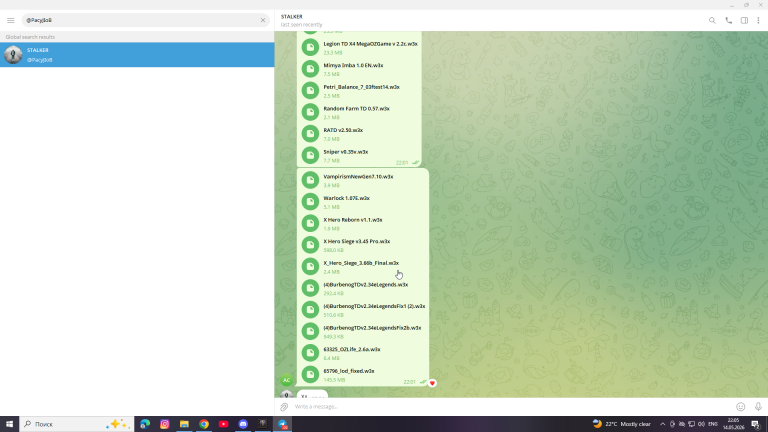Download X Hero Siege v3.45 Pro file icon
This screenshot has width=768, height=432.
coord(310,245)
